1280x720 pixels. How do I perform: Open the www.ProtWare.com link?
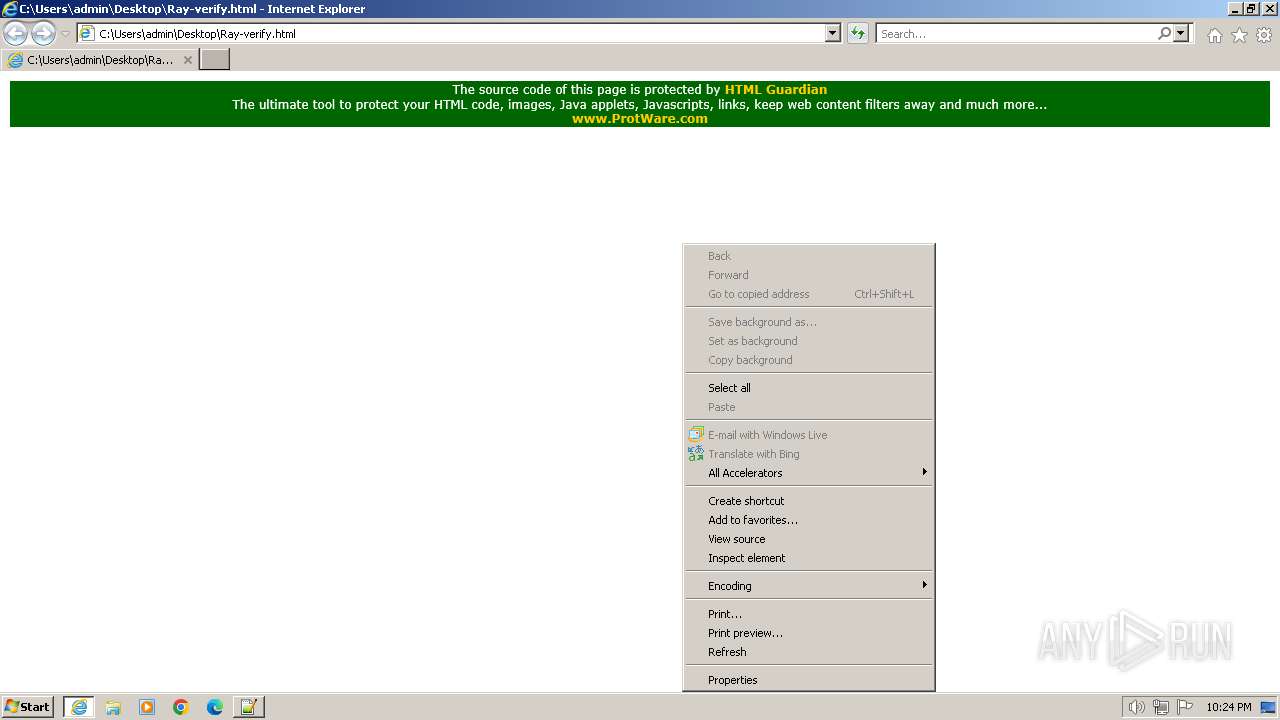pos(640,118)
